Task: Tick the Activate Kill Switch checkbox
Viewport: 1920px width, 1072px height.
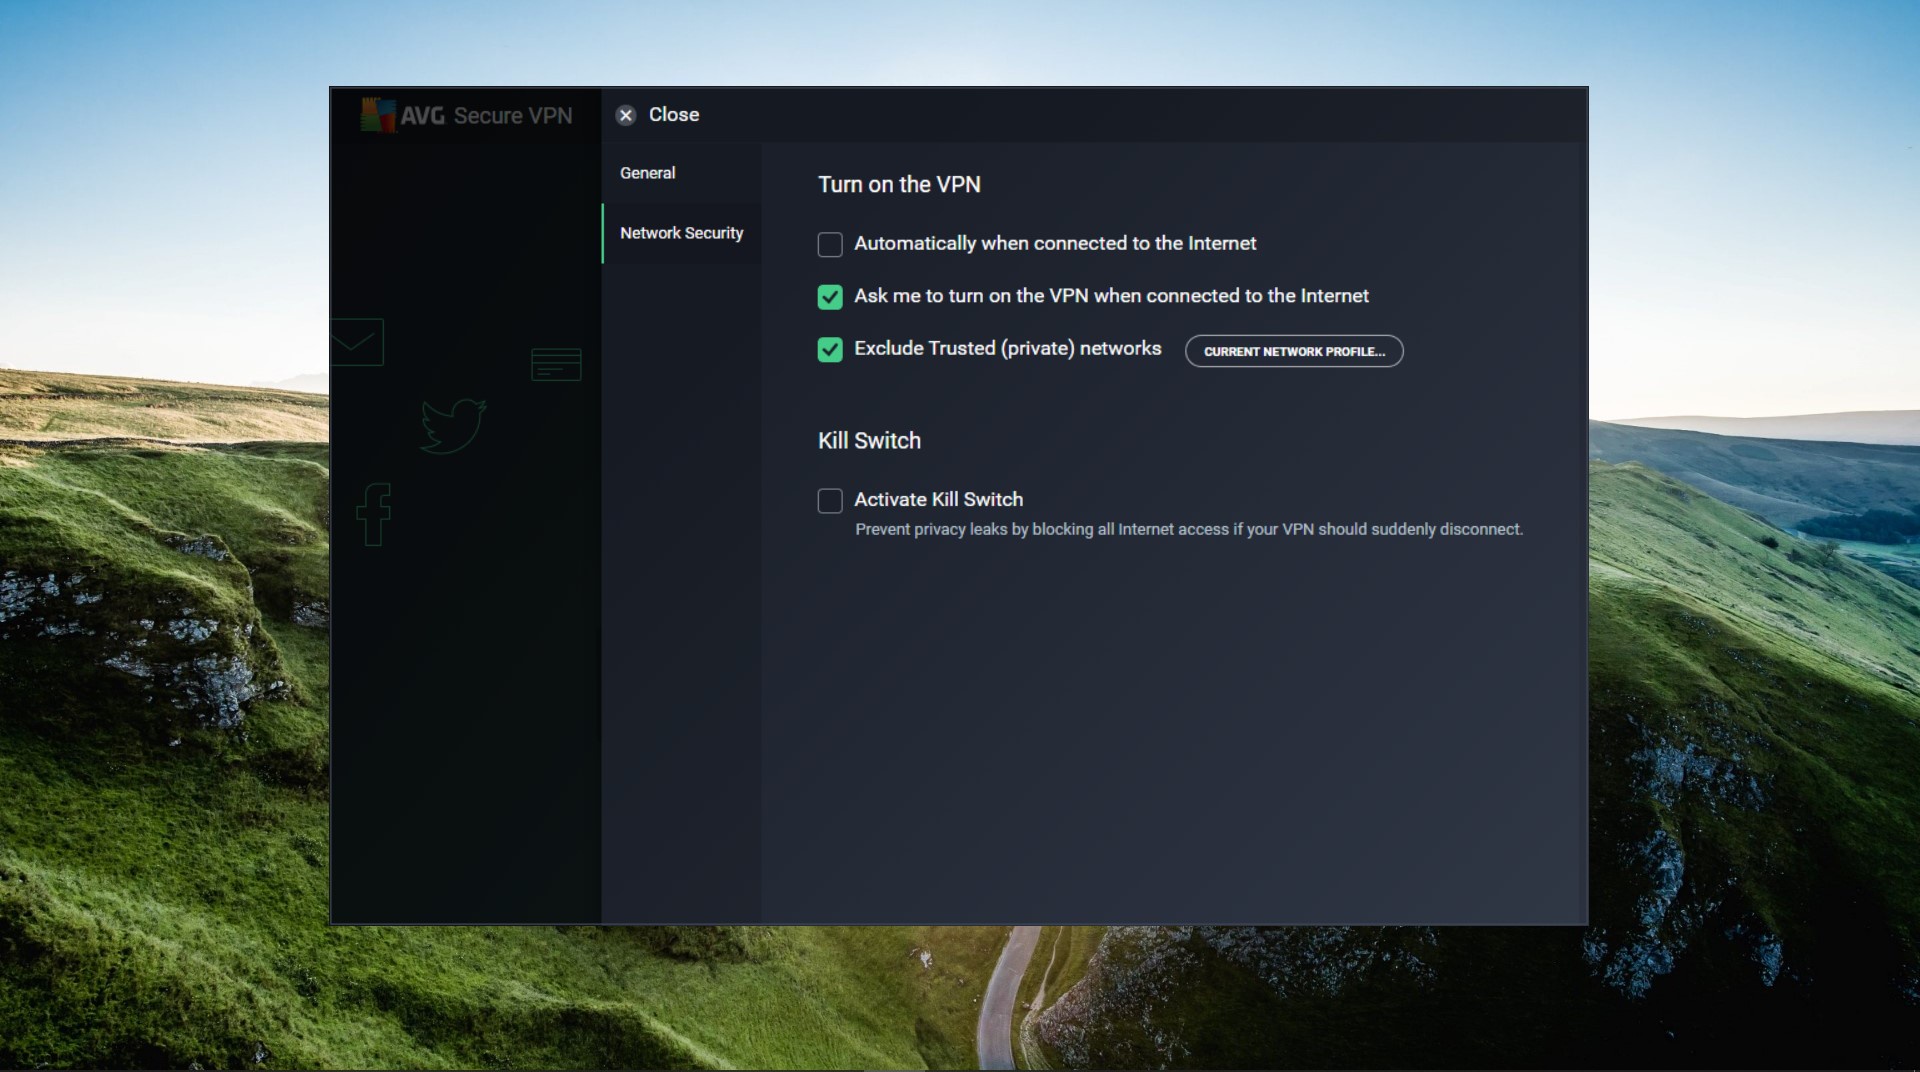Action: [x=830, y=500]
